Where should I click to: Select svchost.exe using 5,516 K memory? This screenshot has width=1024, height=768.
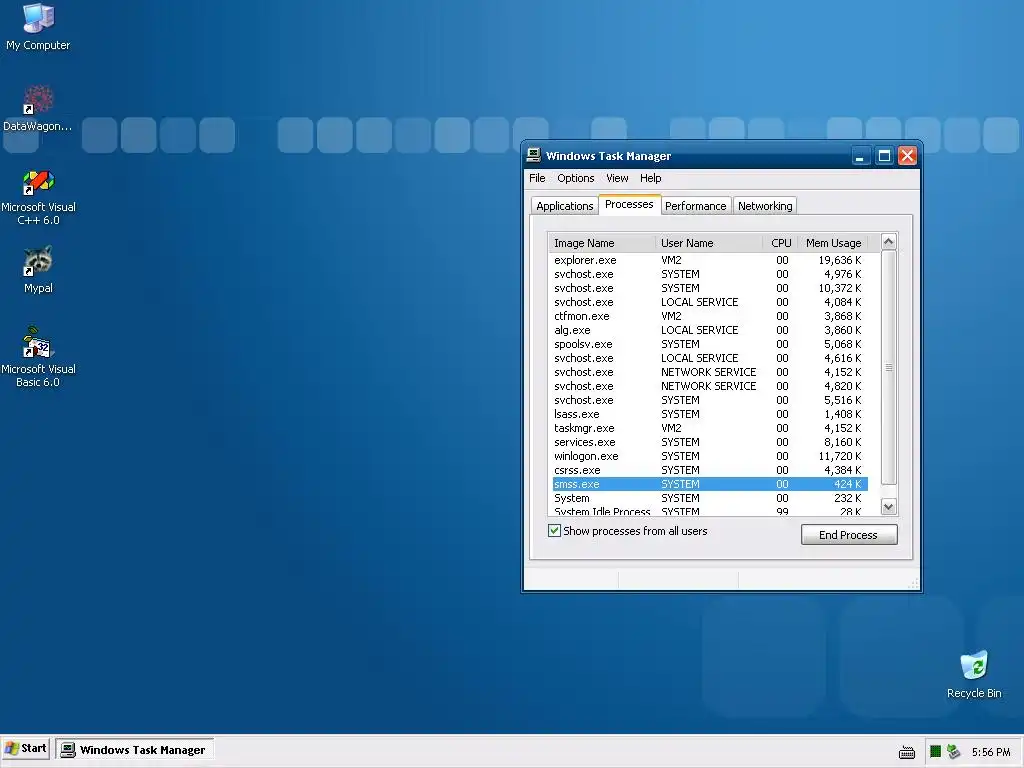click(709, 400)
